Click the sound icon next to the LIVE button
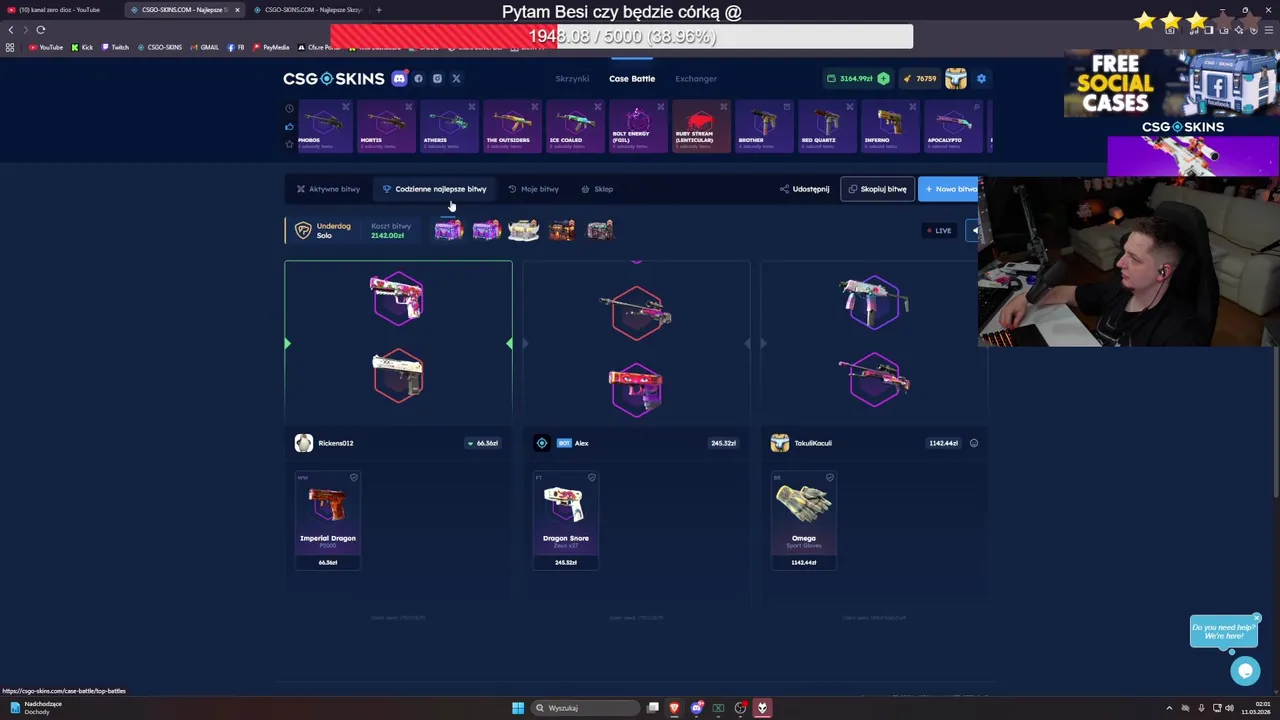The width and height of the screenshot is (1280, 720). (x=974, y=231)
